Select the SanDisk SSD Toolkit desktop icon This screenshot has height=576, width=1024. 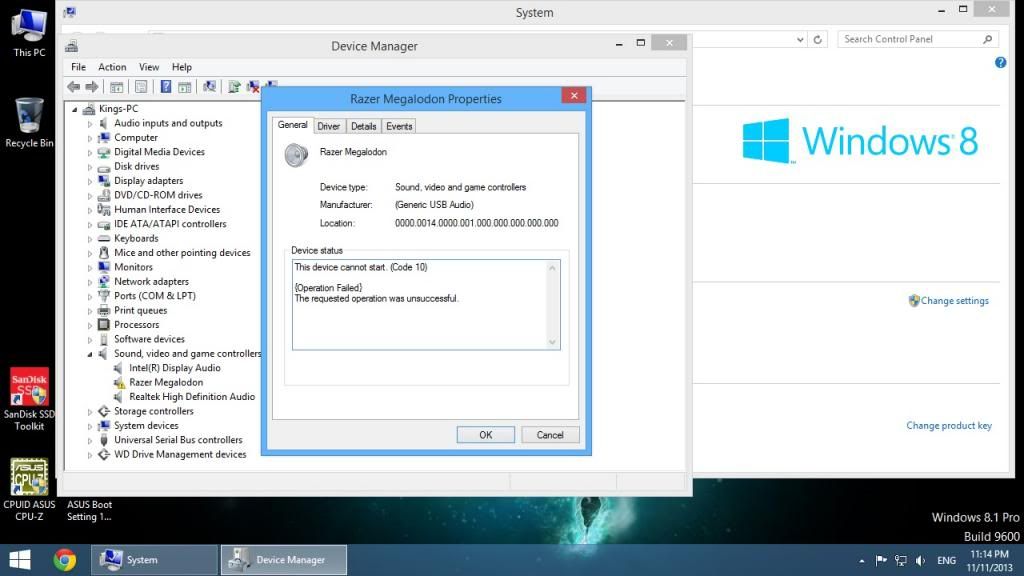(29, 399)
